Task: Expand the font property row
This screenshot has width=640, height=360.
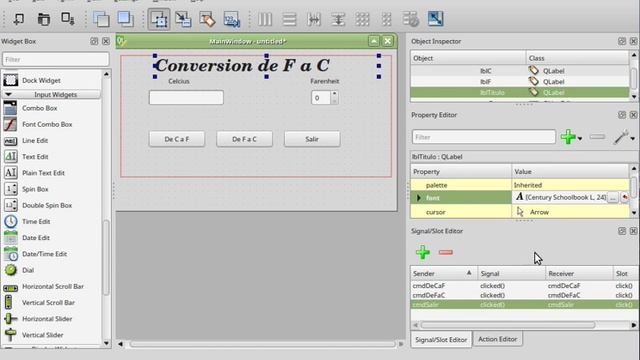Action: 418,198
